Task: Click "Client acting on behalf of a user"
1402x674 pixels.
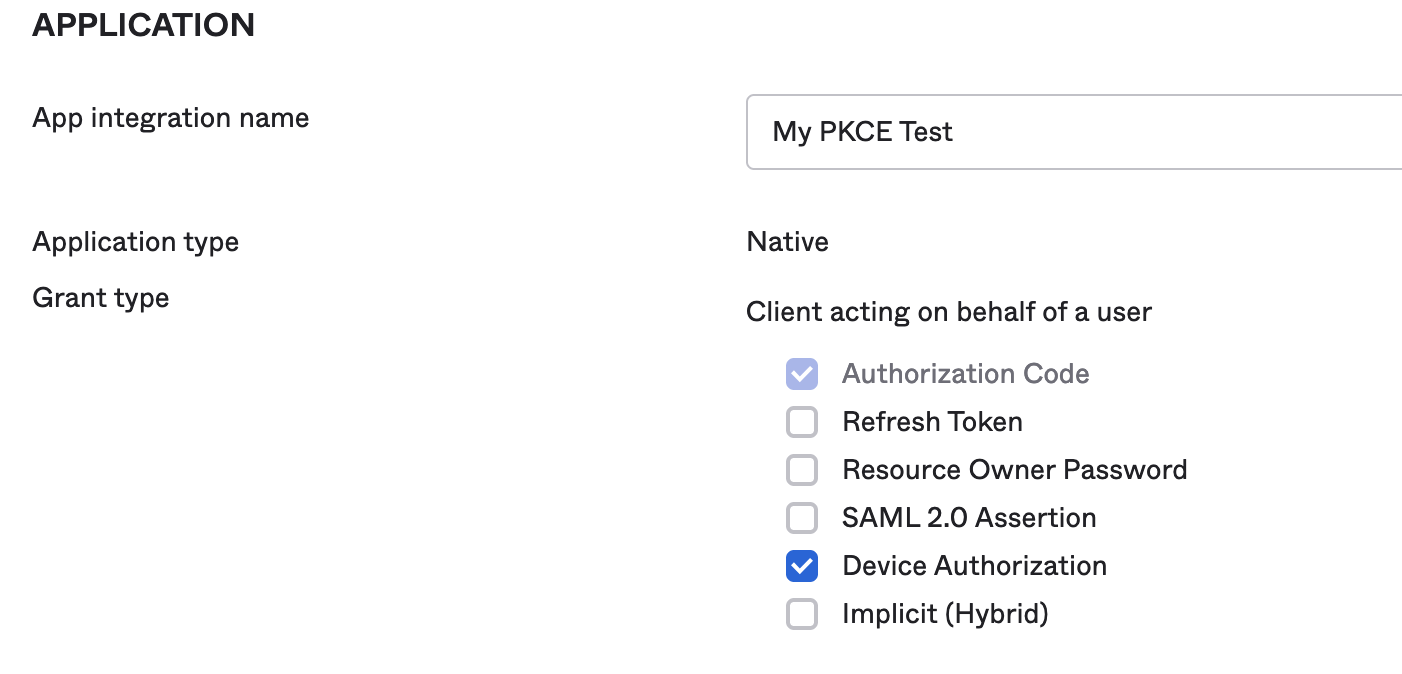Action: [948, 312]
